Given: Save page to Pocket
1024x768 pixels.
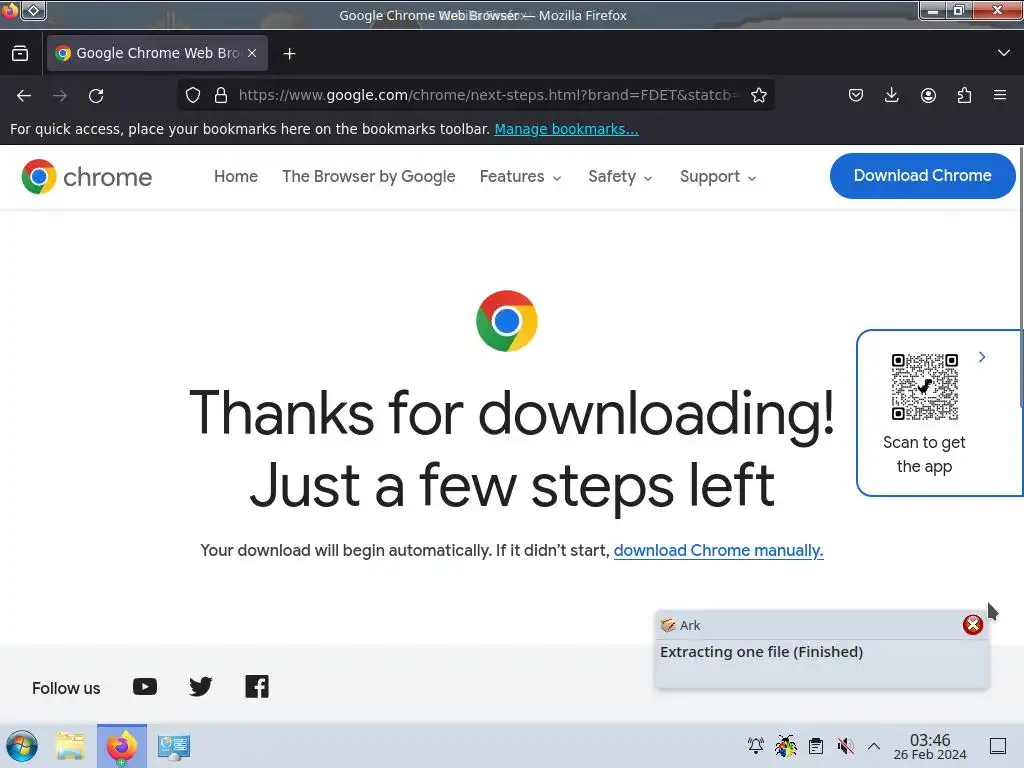Looking at the screenshot, I should point(856,95).
